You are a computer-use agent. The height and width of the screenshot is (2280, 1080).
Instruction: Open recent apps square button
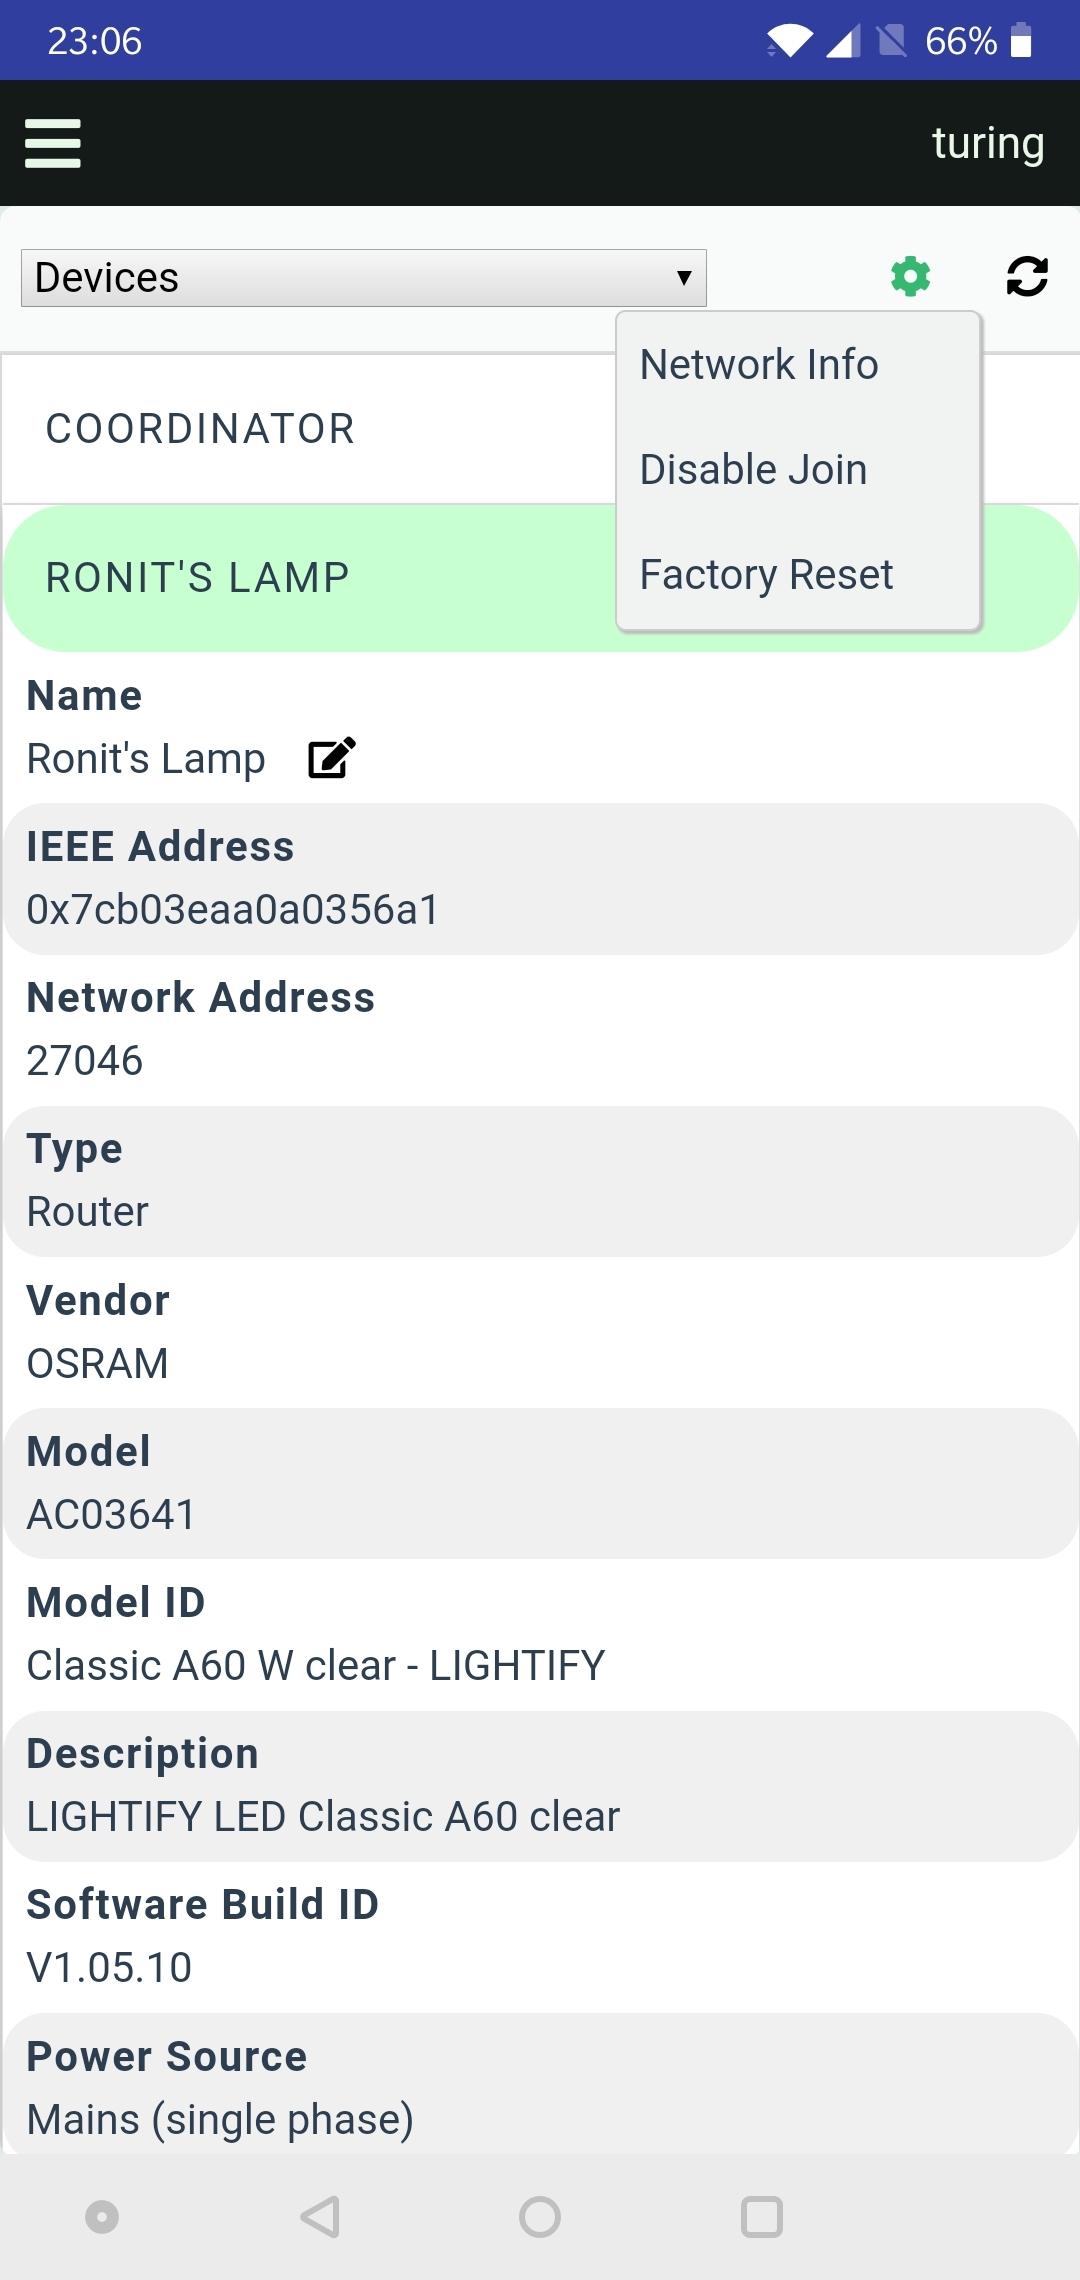[761, 2216]
